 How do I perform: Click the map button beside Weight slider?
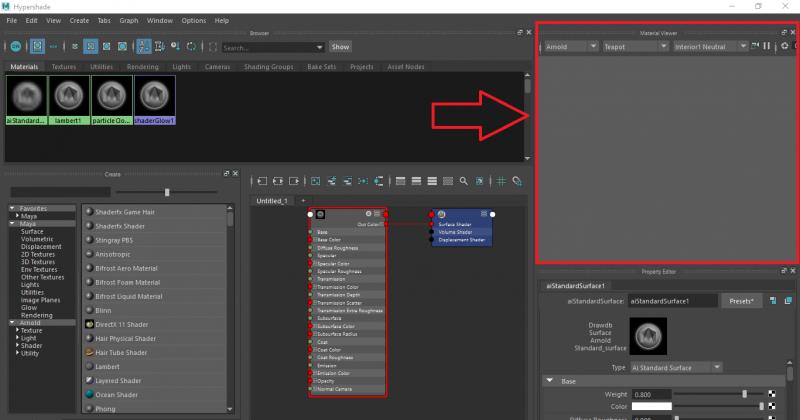(x=772, y=394)
